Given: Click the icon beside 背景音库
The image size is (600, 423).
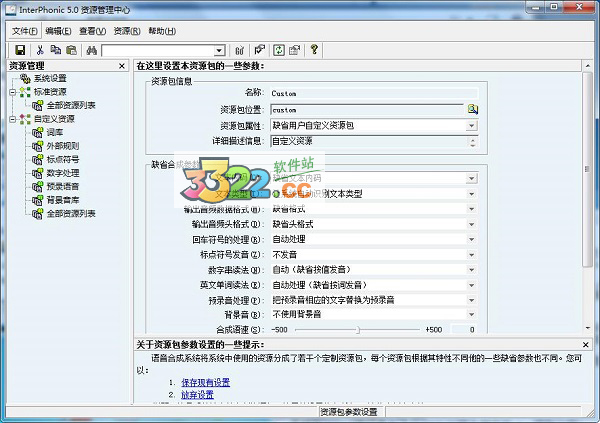Looking at the screenshot, I should pos(38,200).
